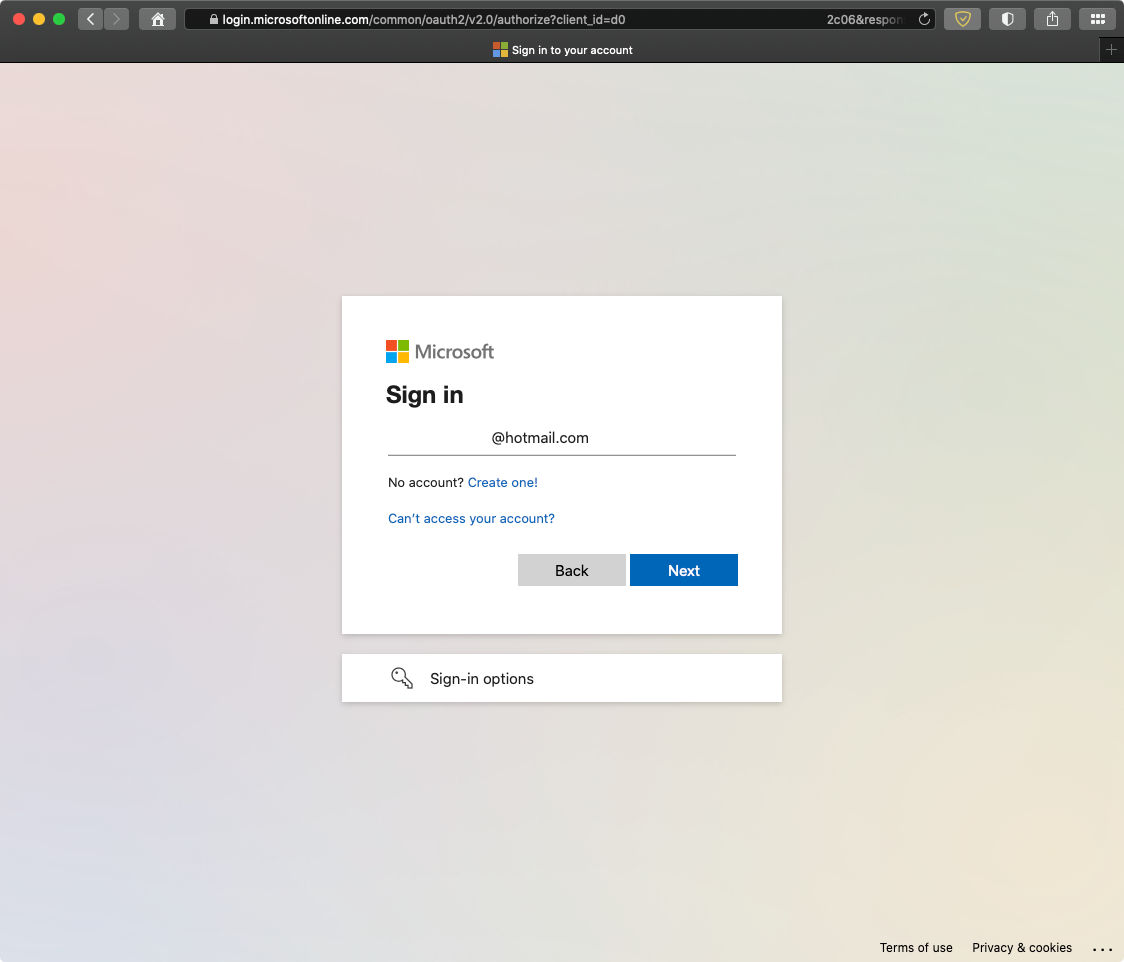
Task: Click the lock icon in address bar
Action: point(214,19)
